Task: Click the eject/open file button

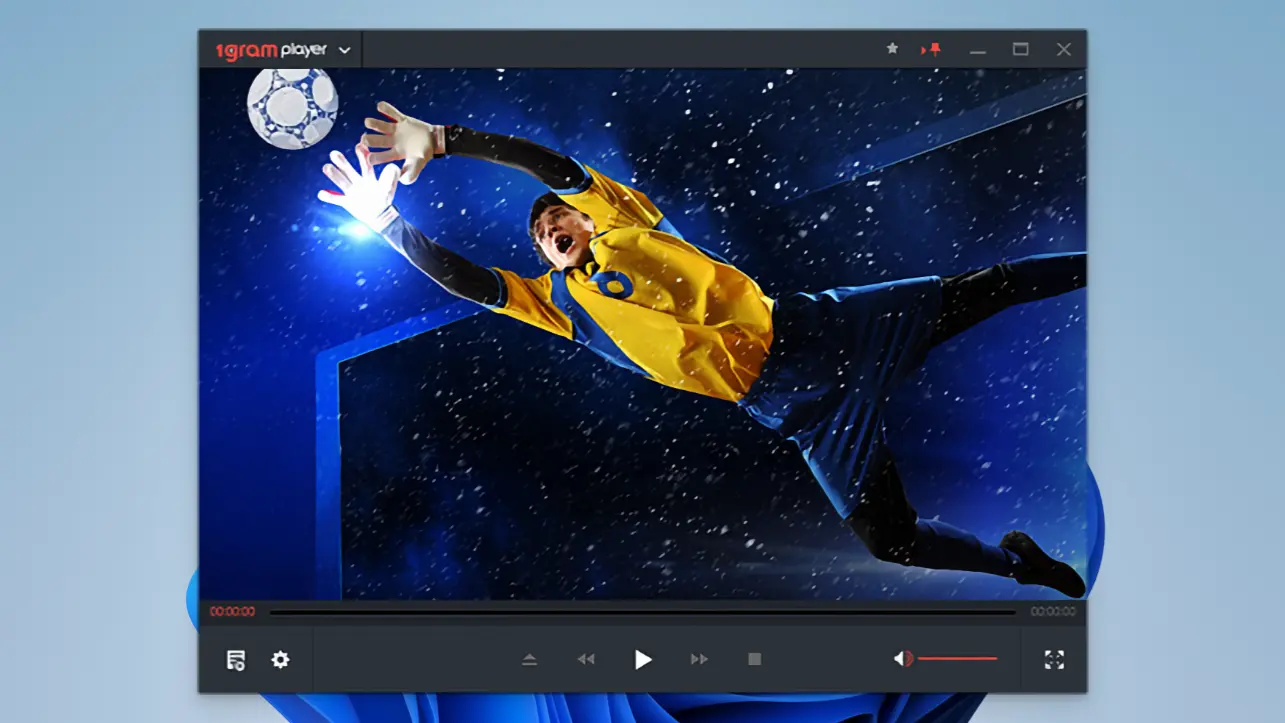Action: click(x=530, y=660)
